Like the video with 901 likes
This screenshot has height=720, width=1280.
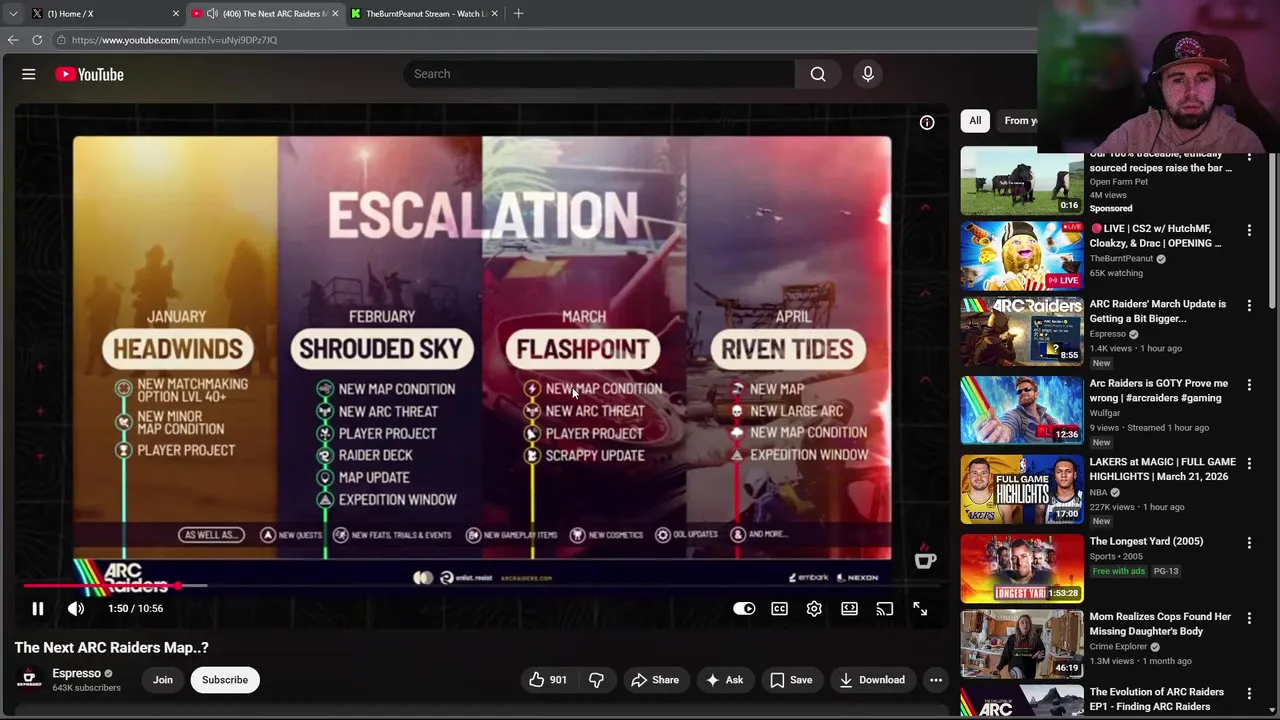548,680
